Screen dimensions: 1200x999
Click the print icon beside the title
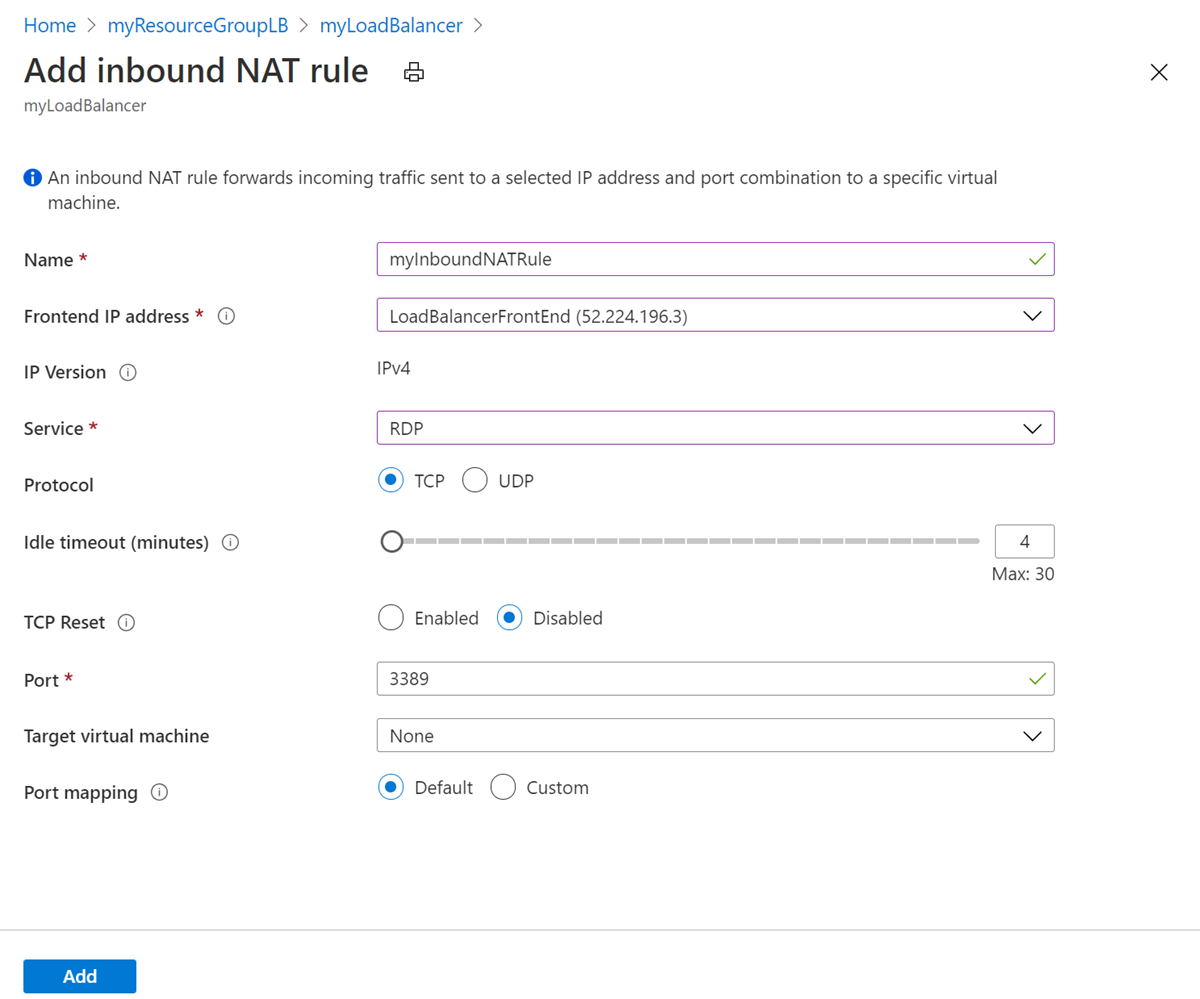click(413, 71)
